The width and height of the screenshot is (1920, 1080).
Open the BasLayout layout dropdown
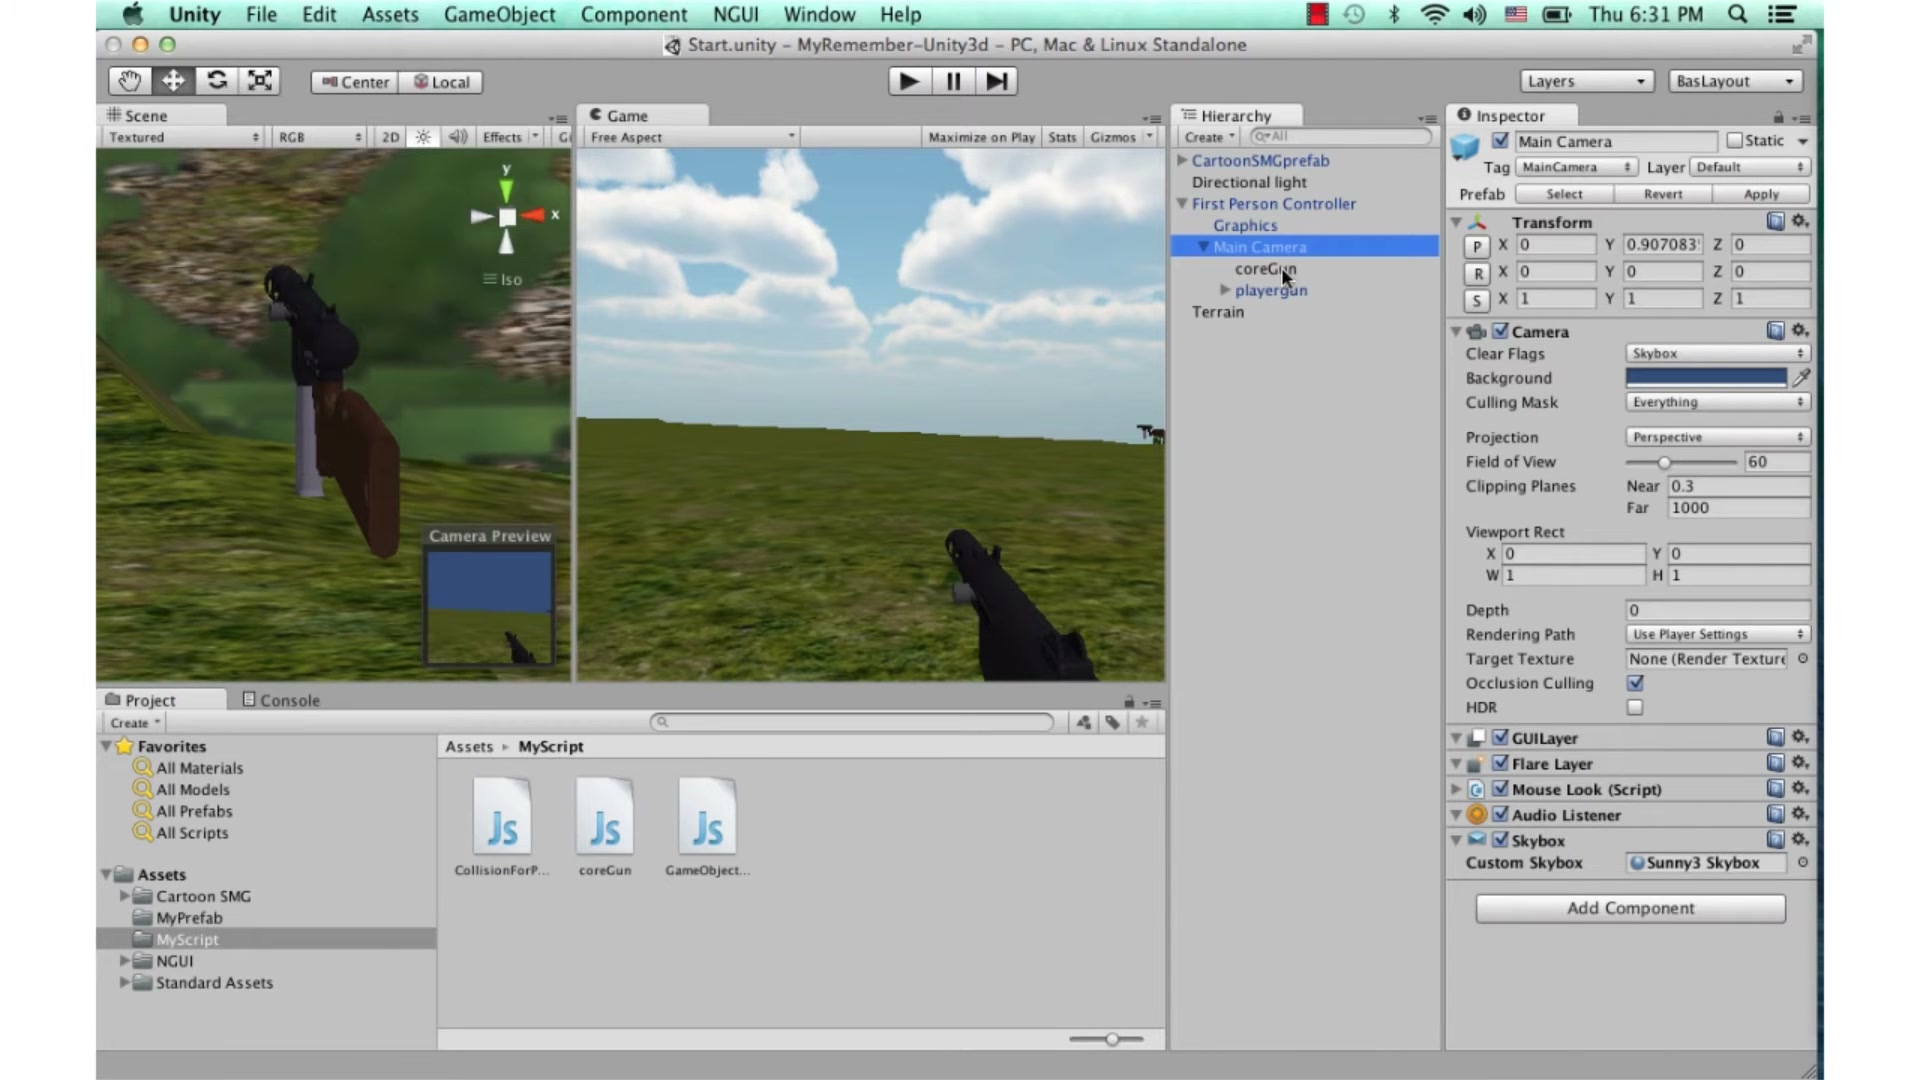pos(1736,81)
